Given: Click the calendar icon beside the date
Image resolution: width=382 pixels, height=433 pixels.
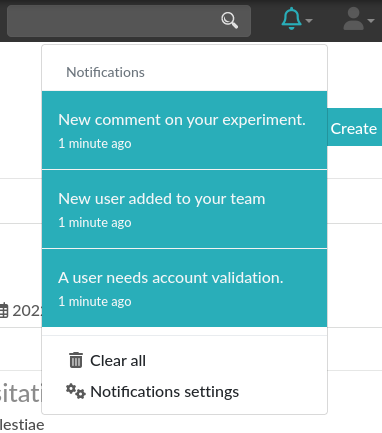Looking at the screenshot, I should tap(3, 310).
